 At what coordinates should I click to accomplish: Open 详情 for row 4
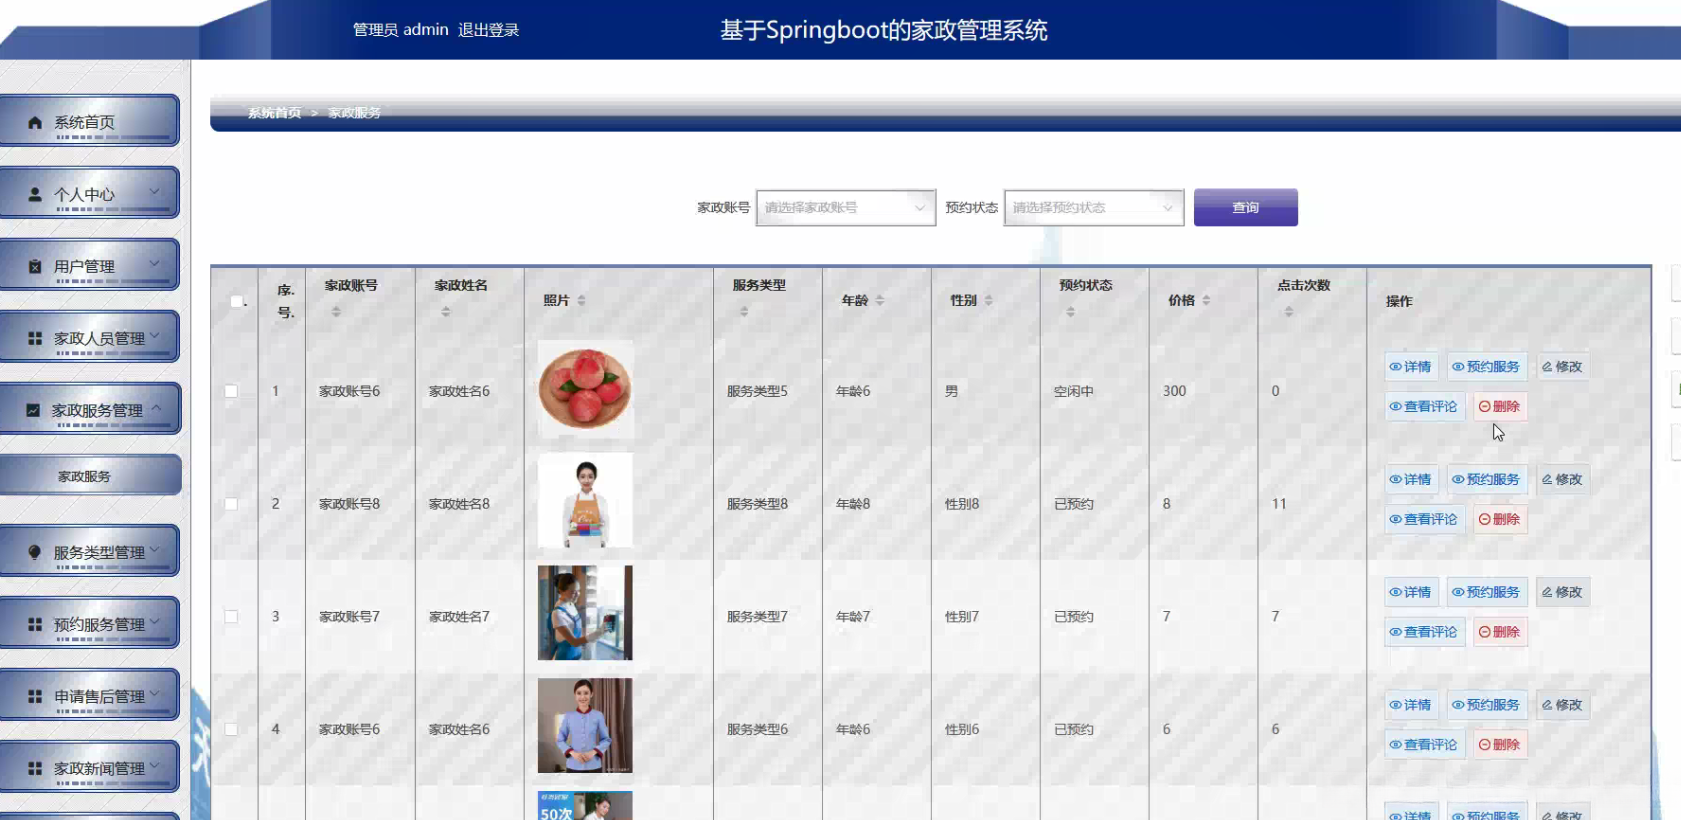(1411, 705)
